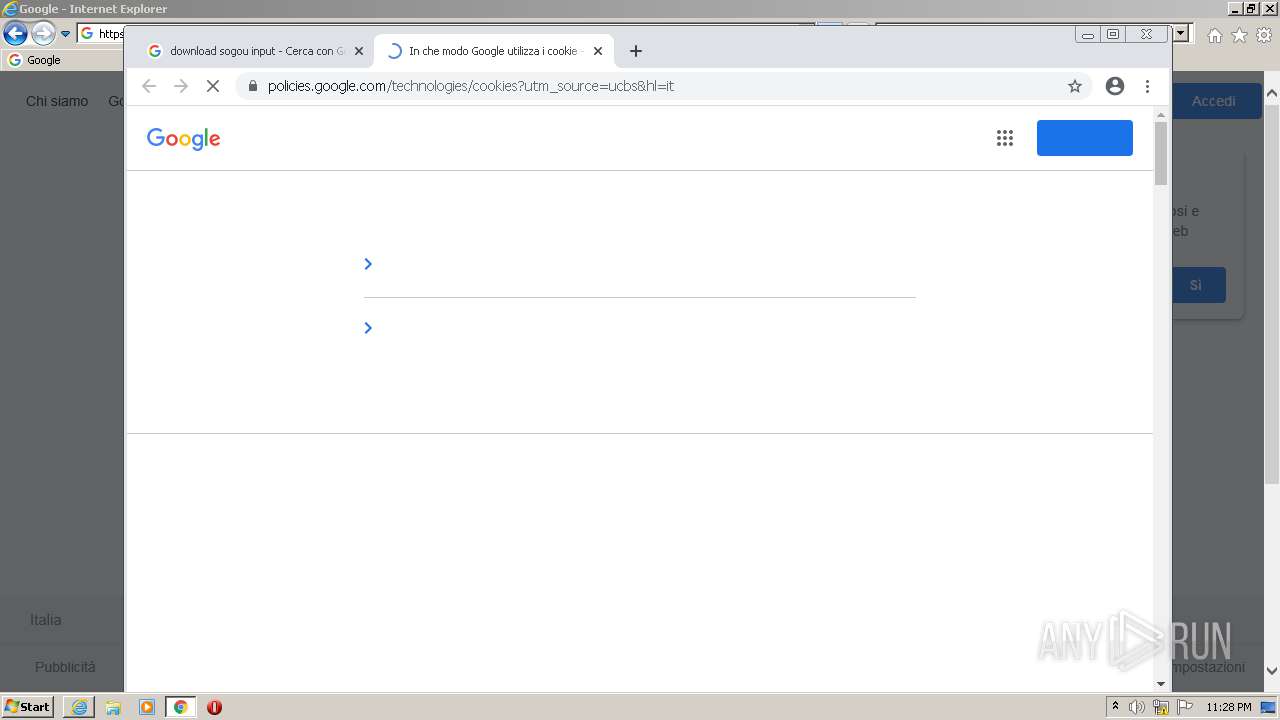Click 'Pubblicità' link in IE footer
This screenshot has height=720, width=1280.
tap(65, 667)
